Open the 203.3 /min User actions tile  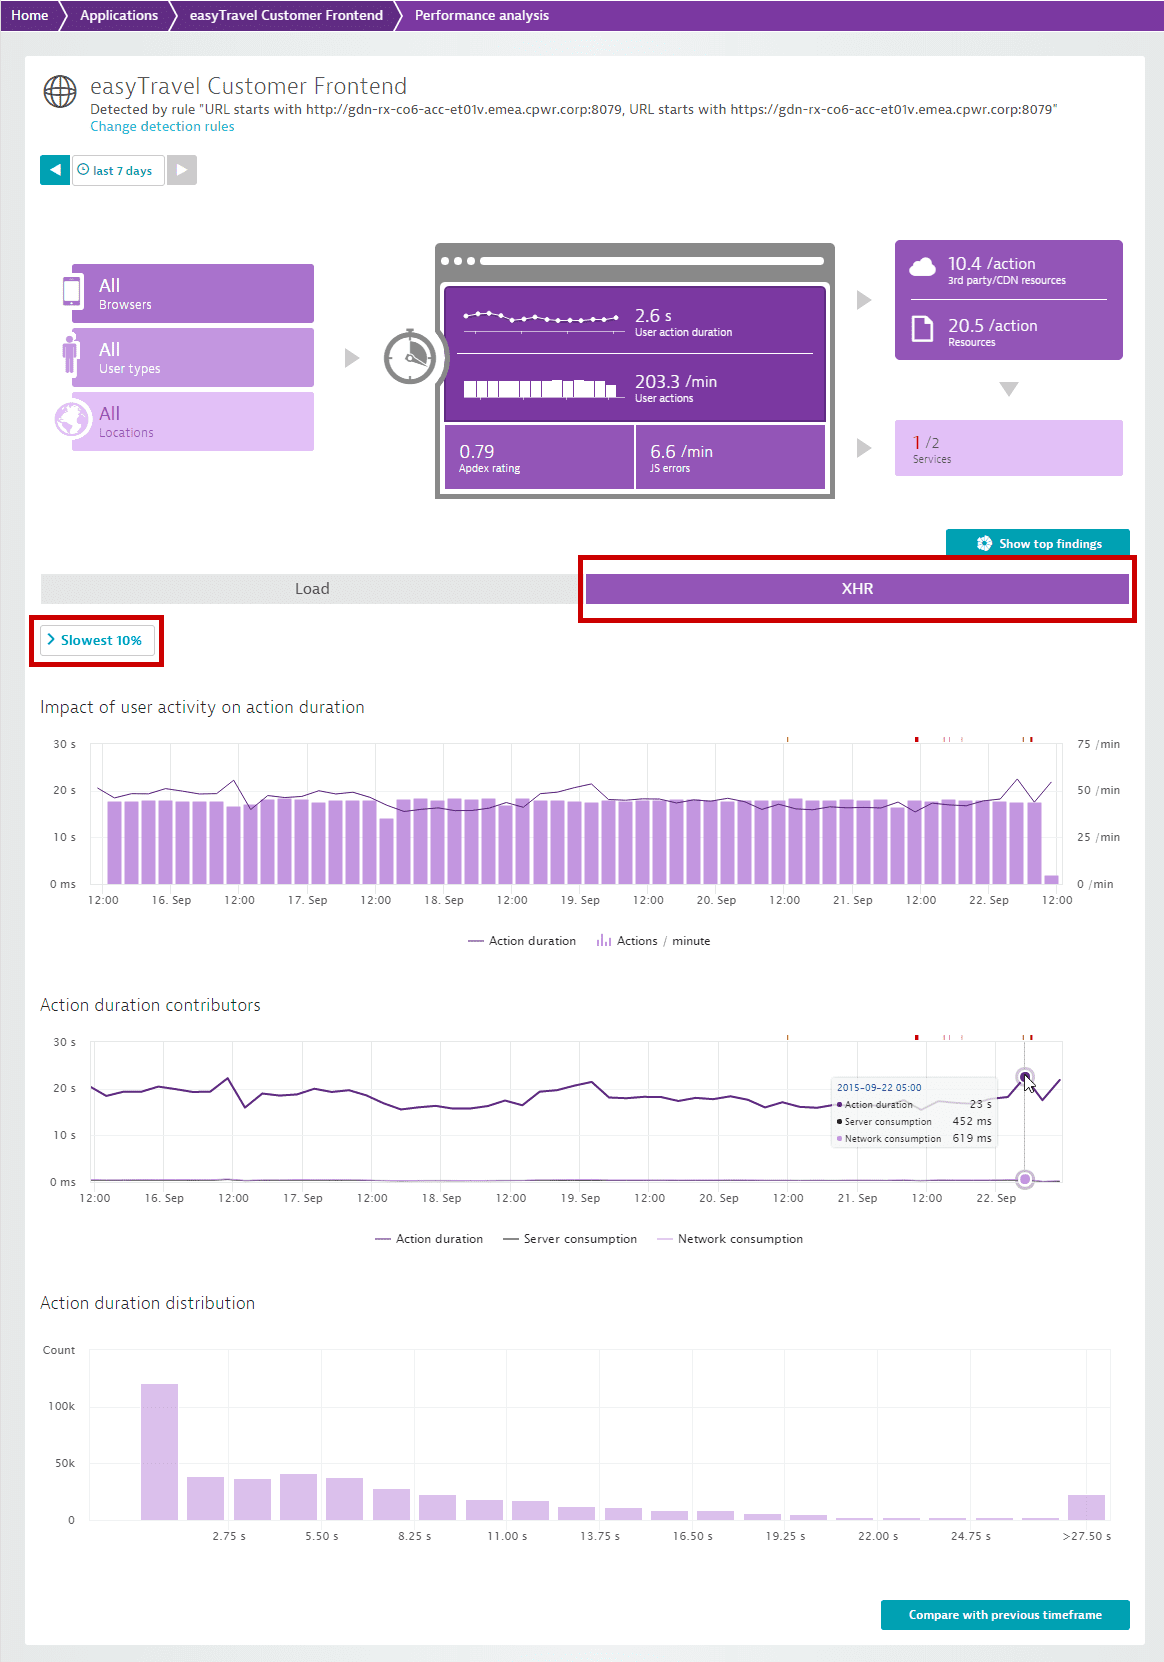coord(635,388)
